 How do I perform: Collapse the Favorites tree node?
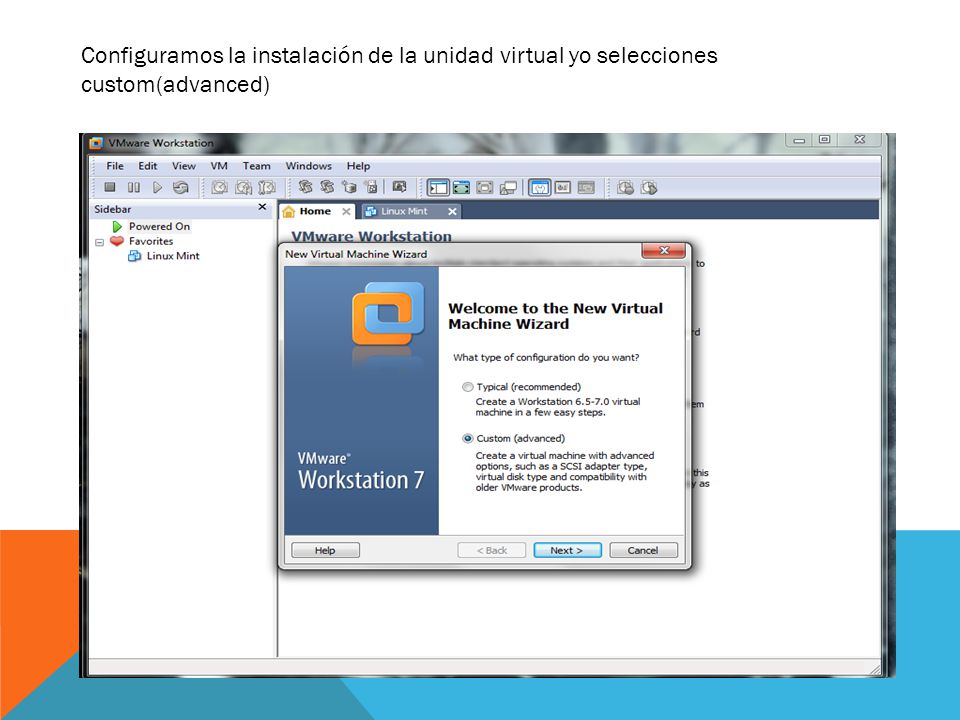[99, 242]
